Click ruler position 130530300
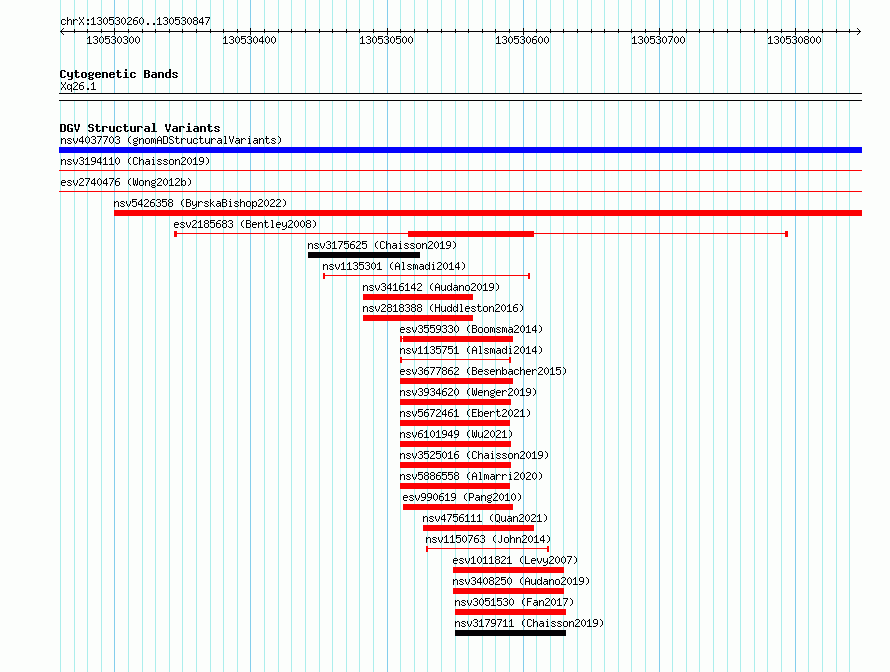 pyautogui.click(x=114, y=40)
